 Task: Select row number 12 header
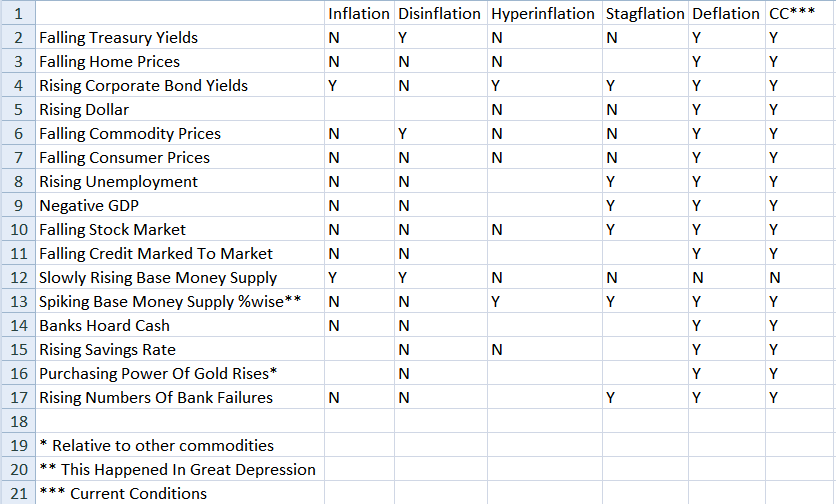17,278
